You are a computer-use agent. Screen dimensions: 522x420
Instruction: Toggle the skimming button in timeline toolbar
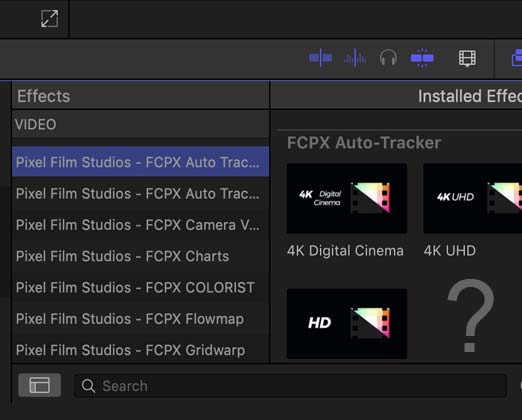(x=321, y=58)
